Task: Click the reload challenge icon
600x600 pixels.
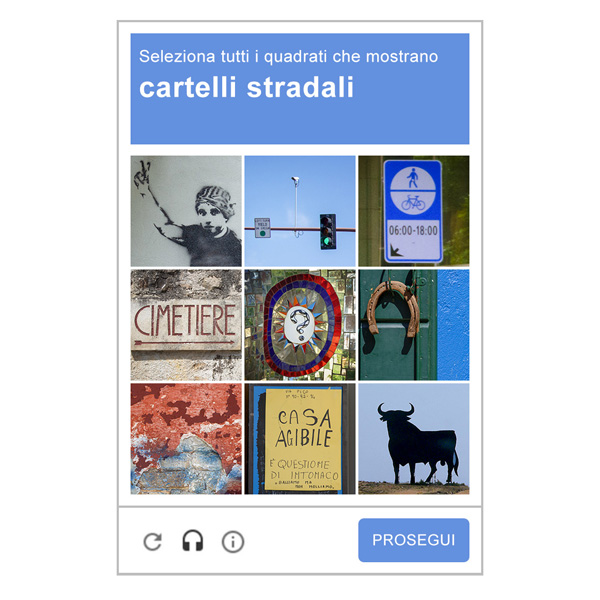Action: click(153, 541)
